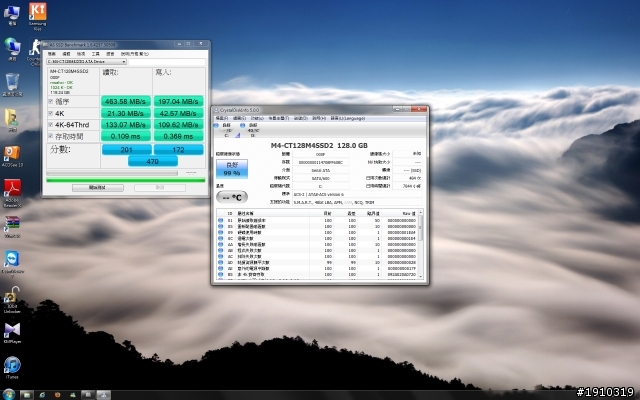Click the grey progress bar in AS SSD
Viewport: 640px width, 400px height.
(x=112, y=173)
